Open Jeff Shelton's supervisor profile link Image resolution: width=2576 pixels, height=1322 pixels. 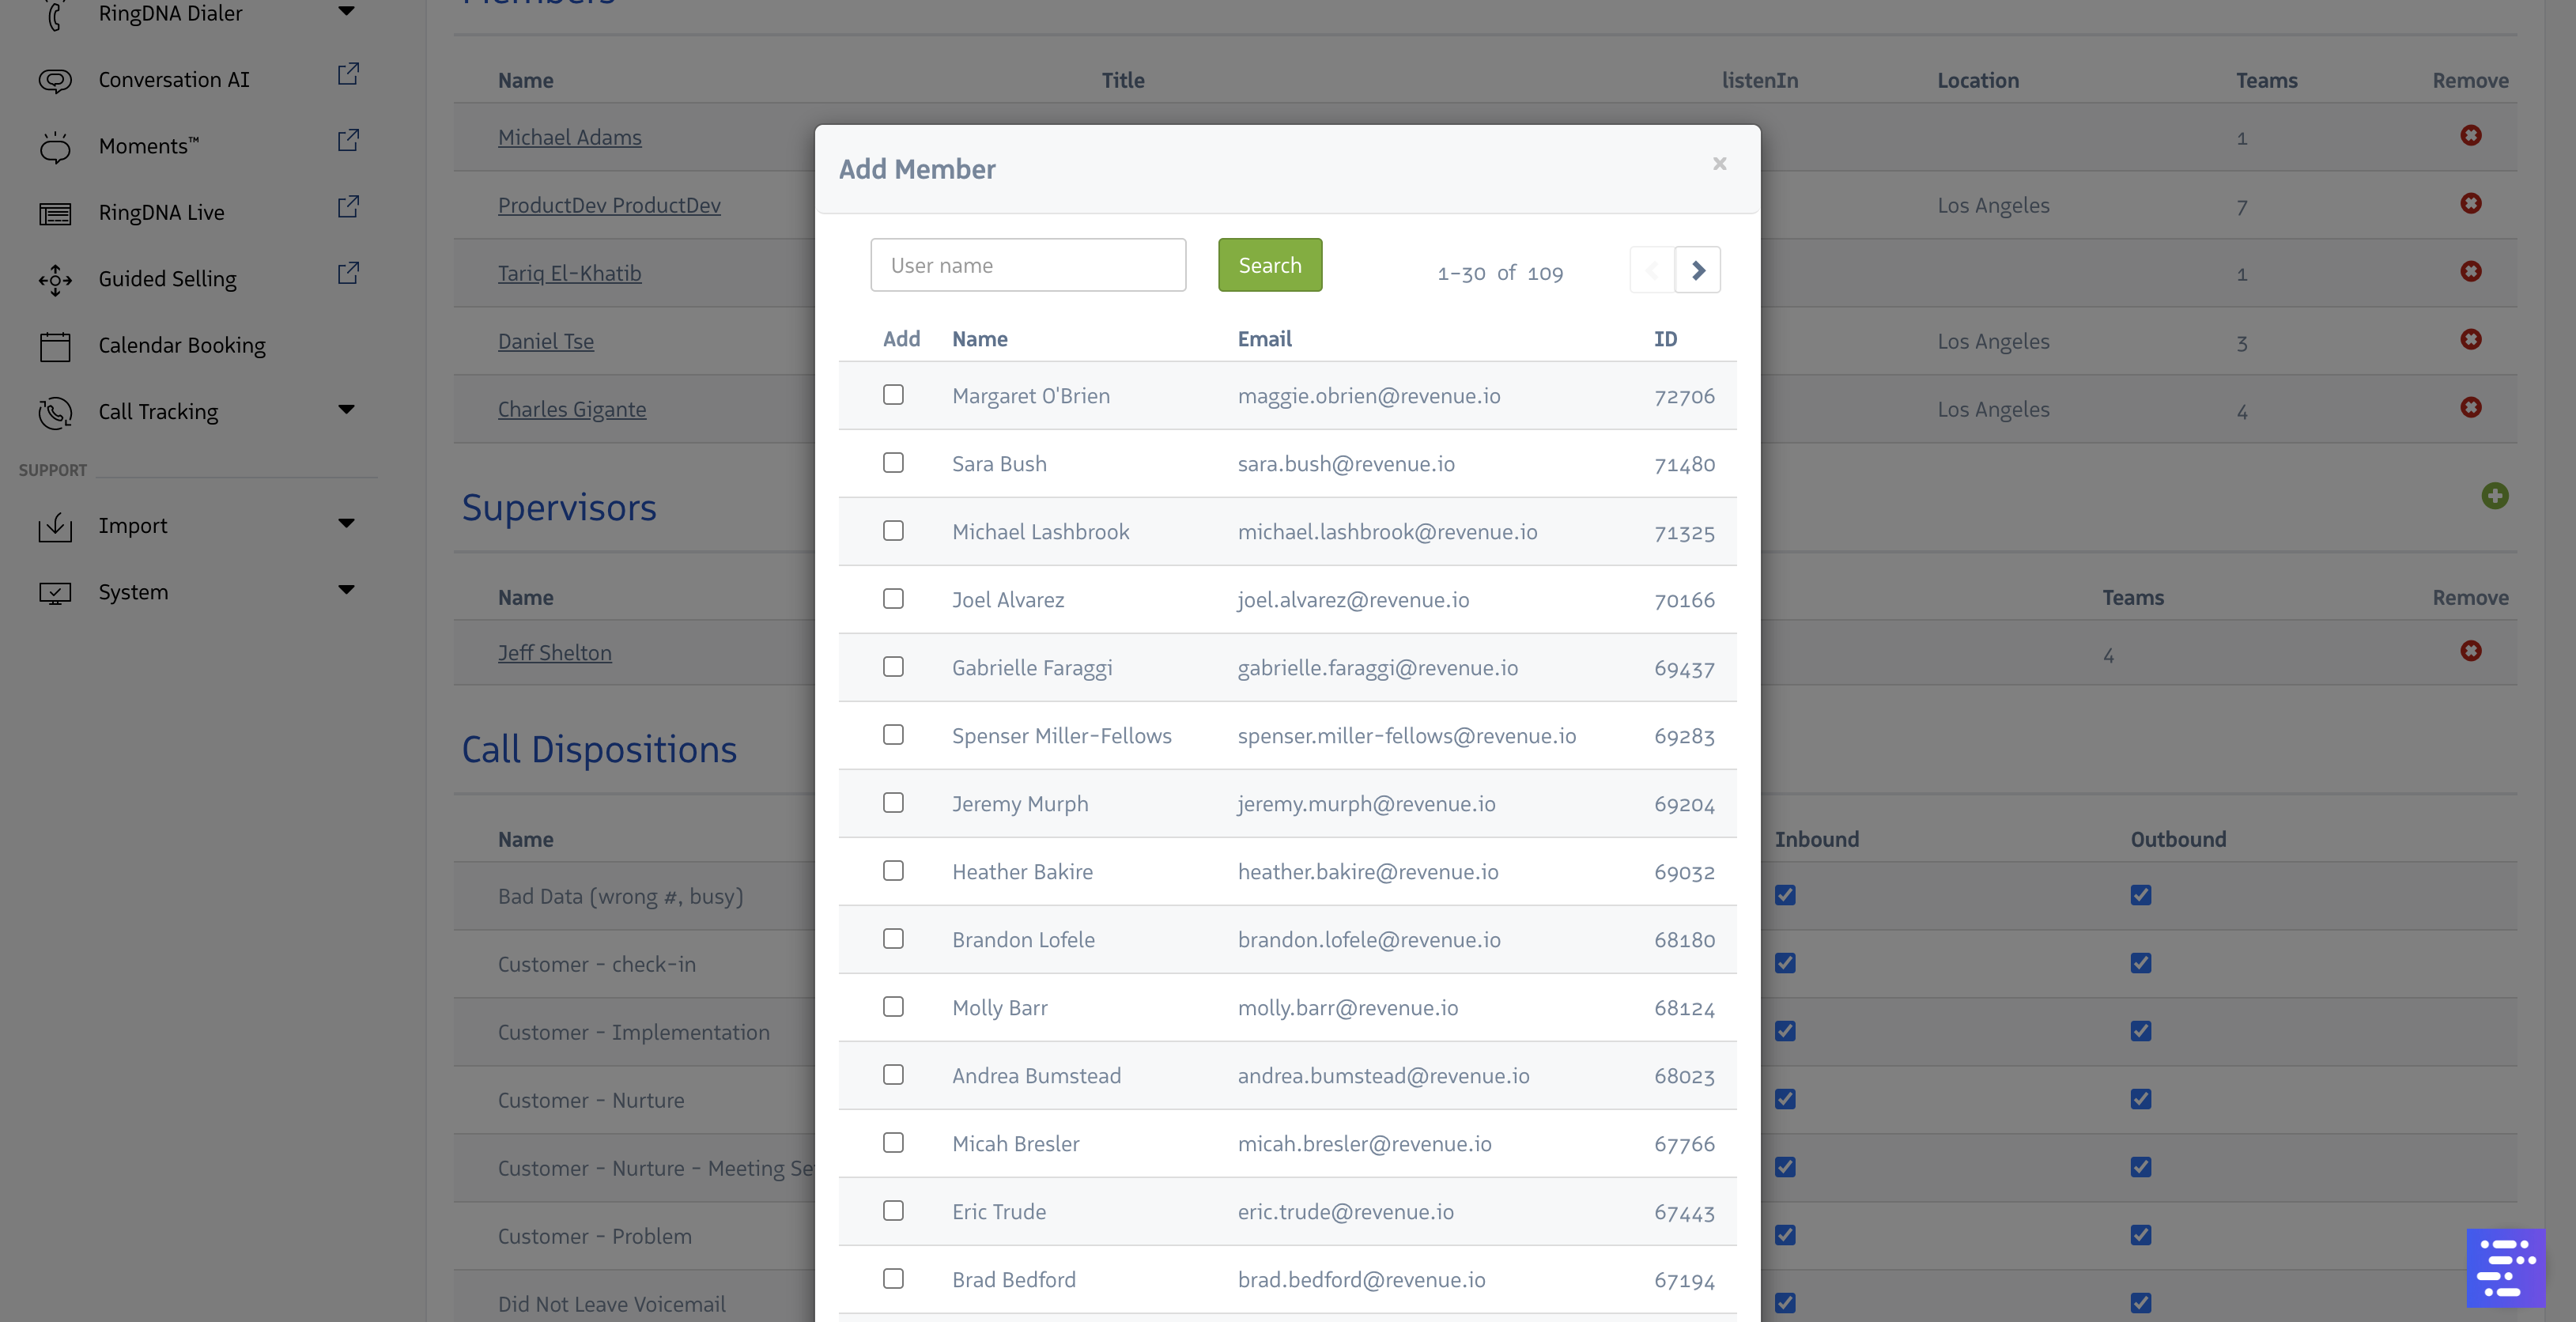click(555, 652)
